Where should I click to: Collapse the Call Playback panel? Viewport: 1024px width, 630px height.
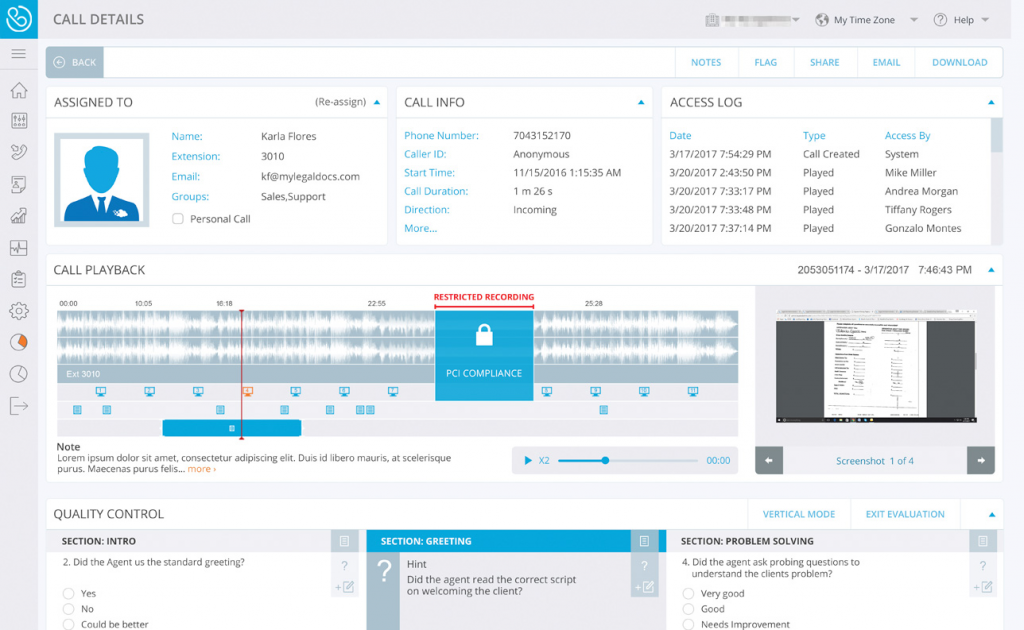(x=991, y=270)
